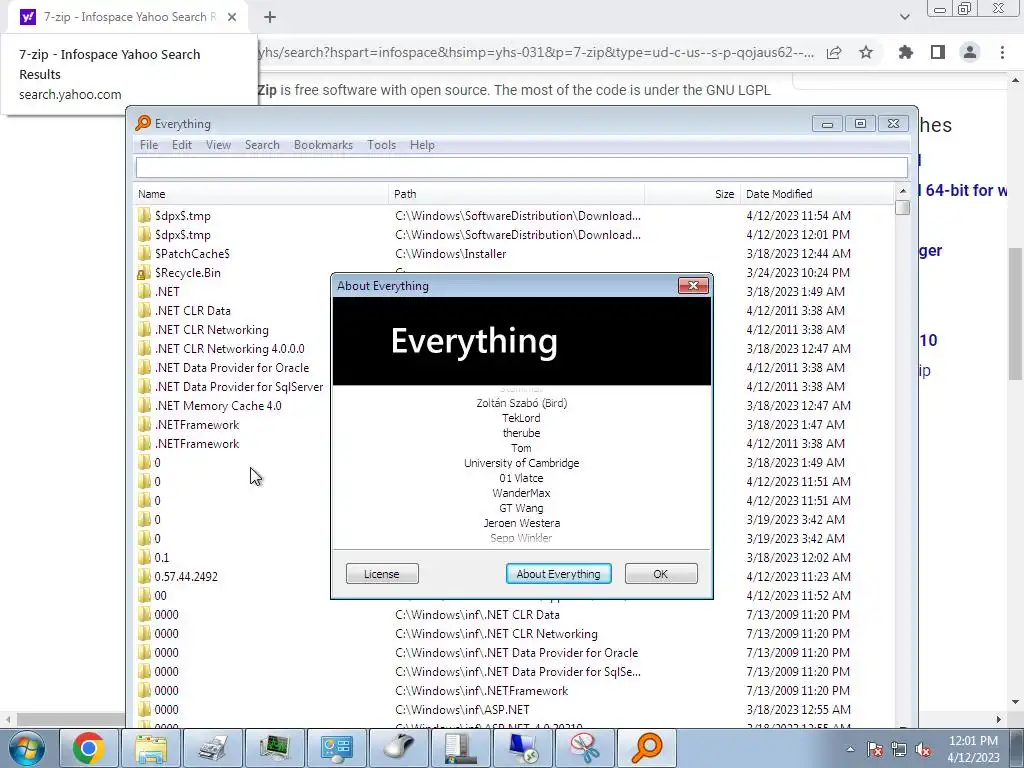Click Chrome page vertical scrollbar thumb
This screenshot has height=768, width=1024.
click(x=1015, y=313)
